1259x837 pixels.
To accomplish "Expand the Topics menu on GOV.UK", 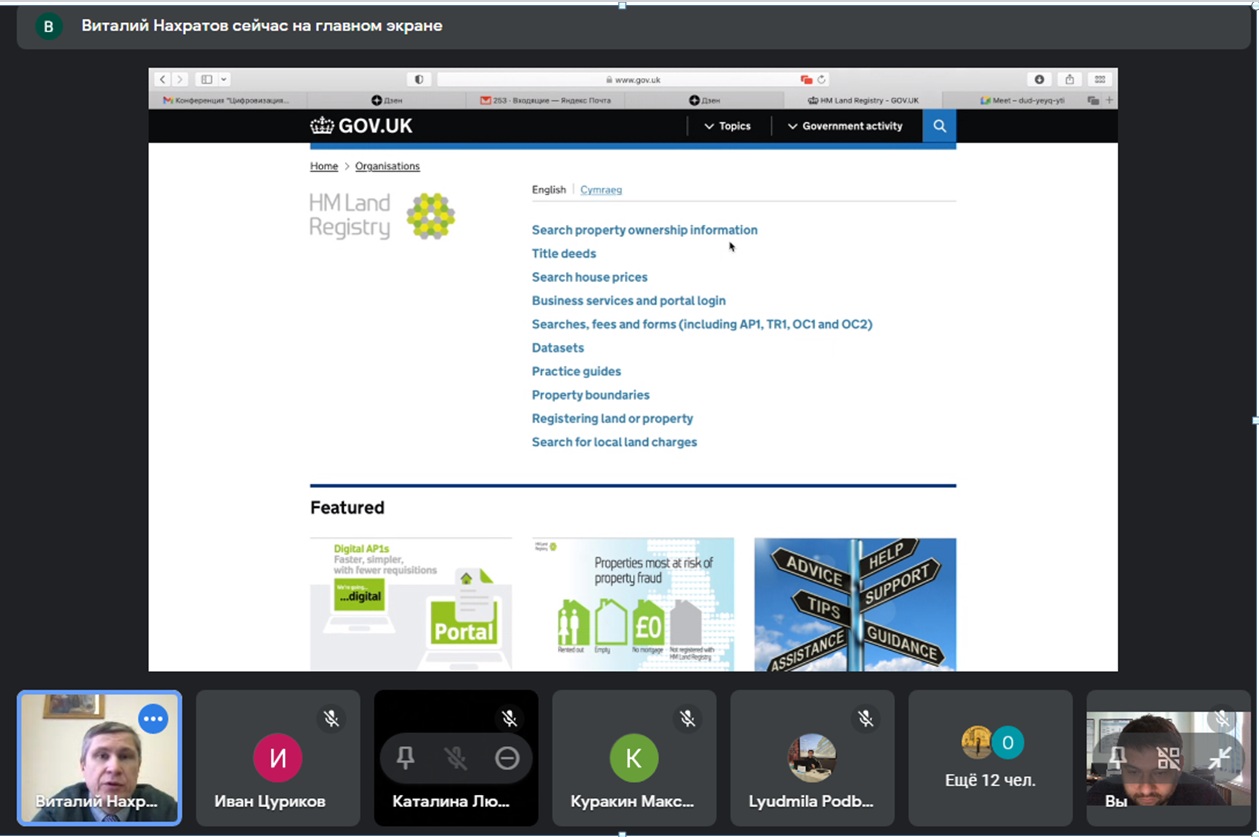I will coord(727,126).
